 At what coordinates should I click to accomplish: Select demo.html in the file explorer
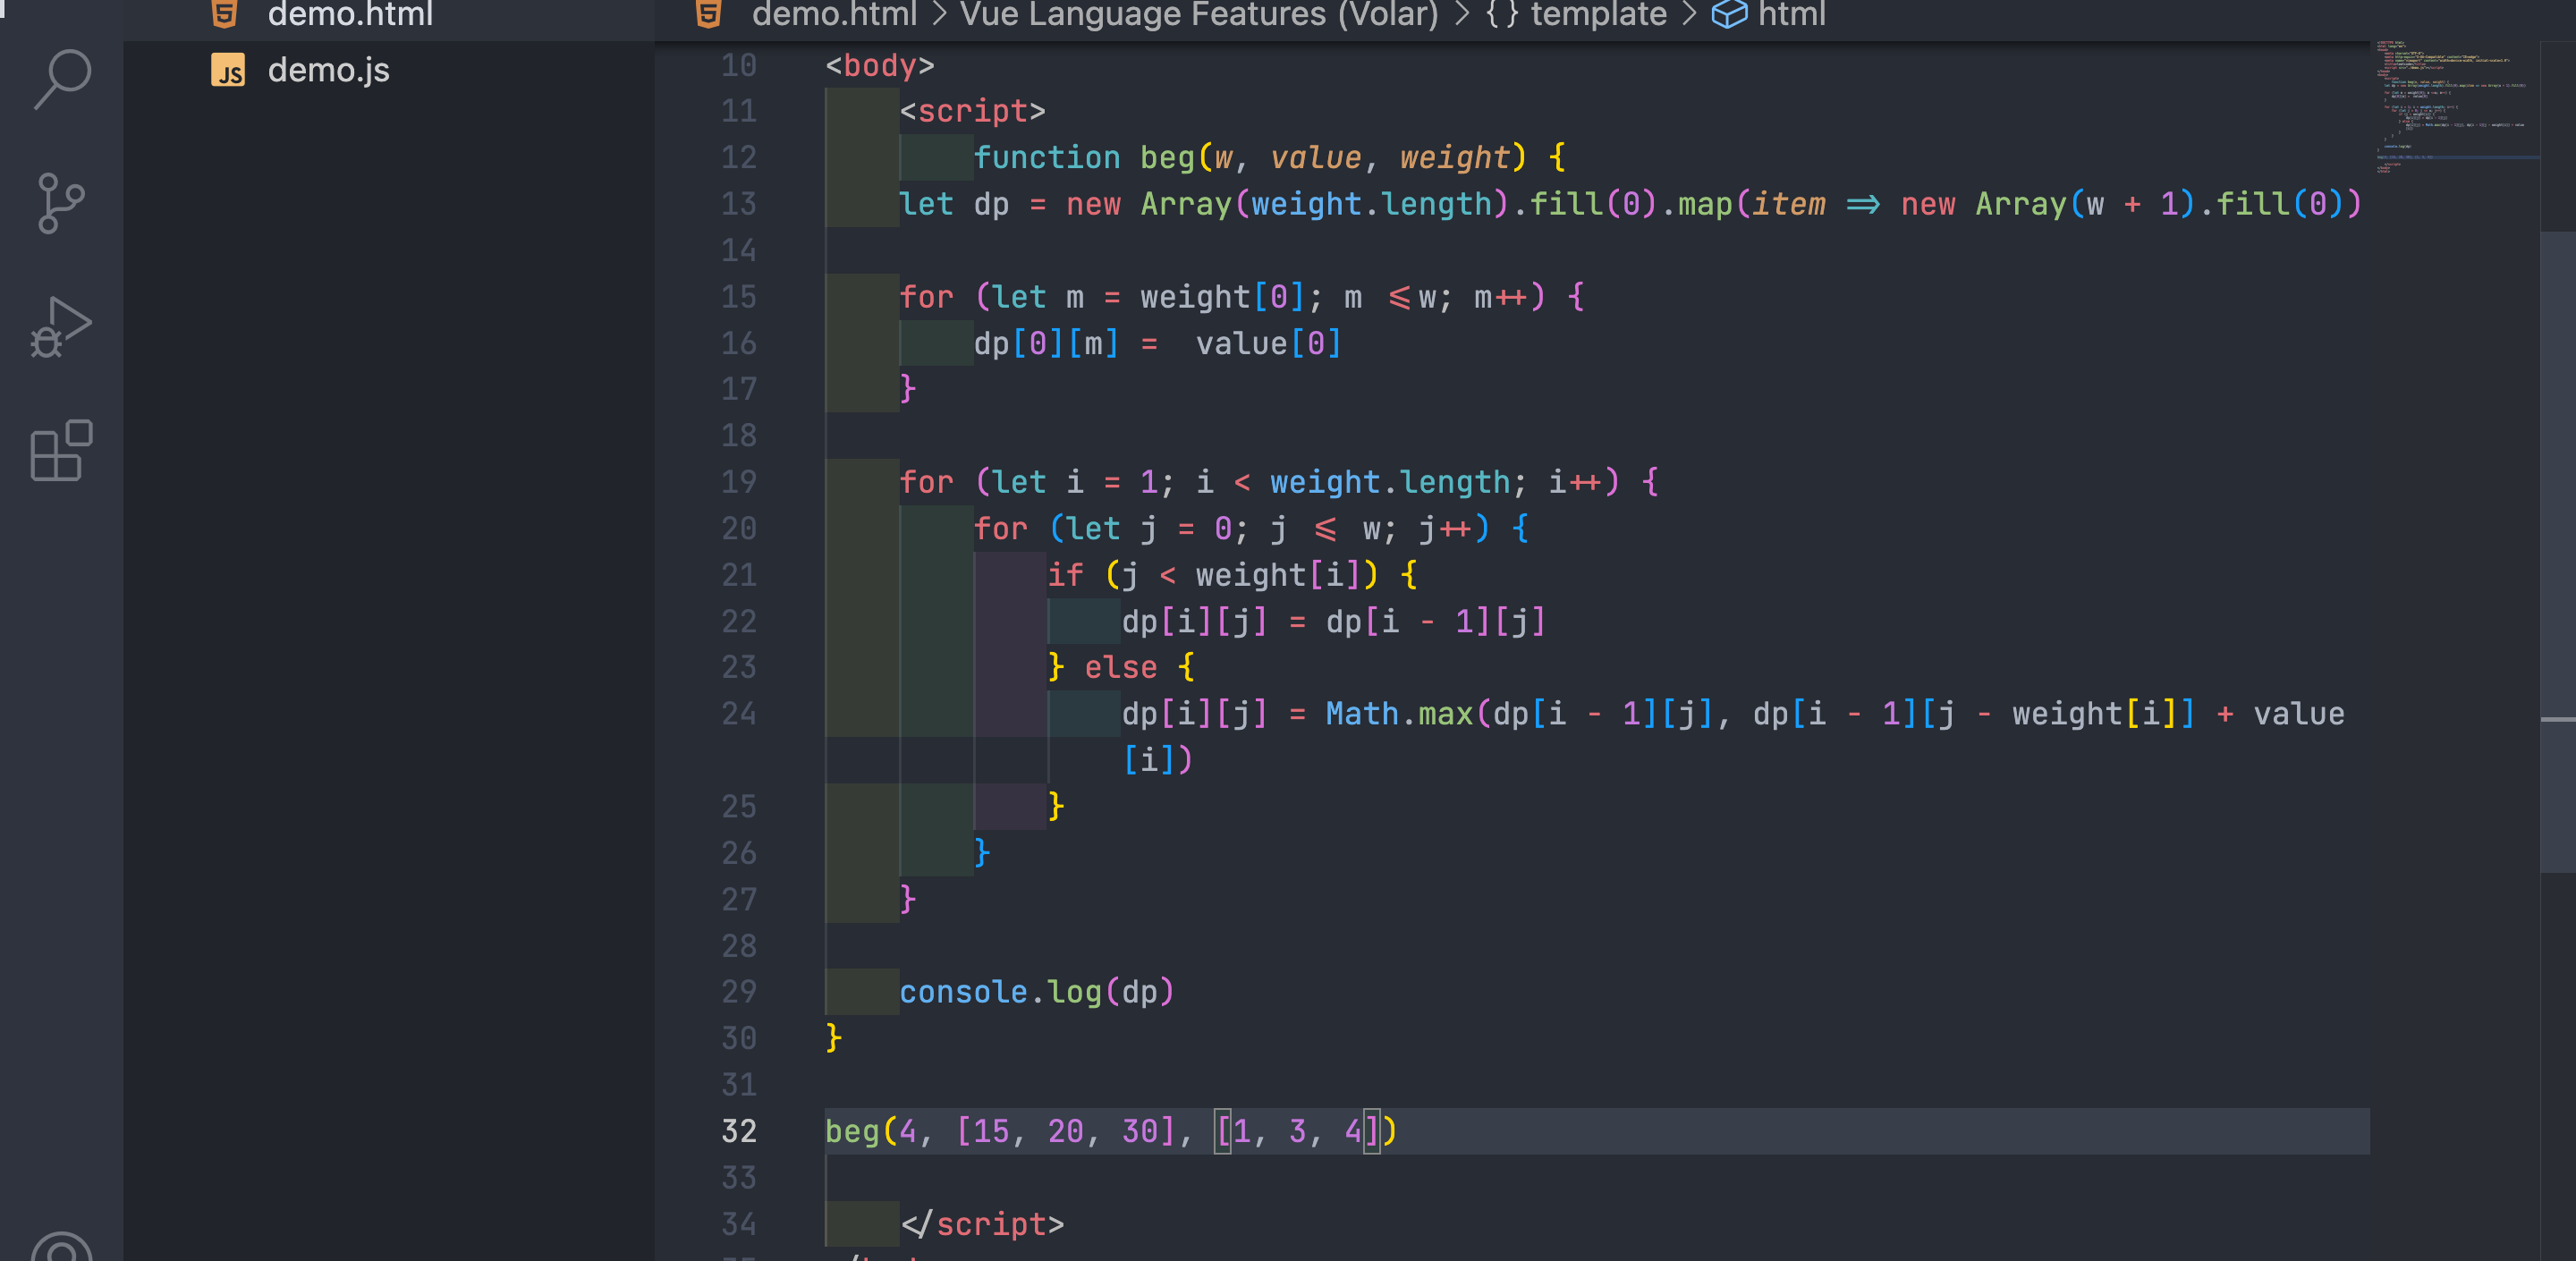[x=350, y=14]
